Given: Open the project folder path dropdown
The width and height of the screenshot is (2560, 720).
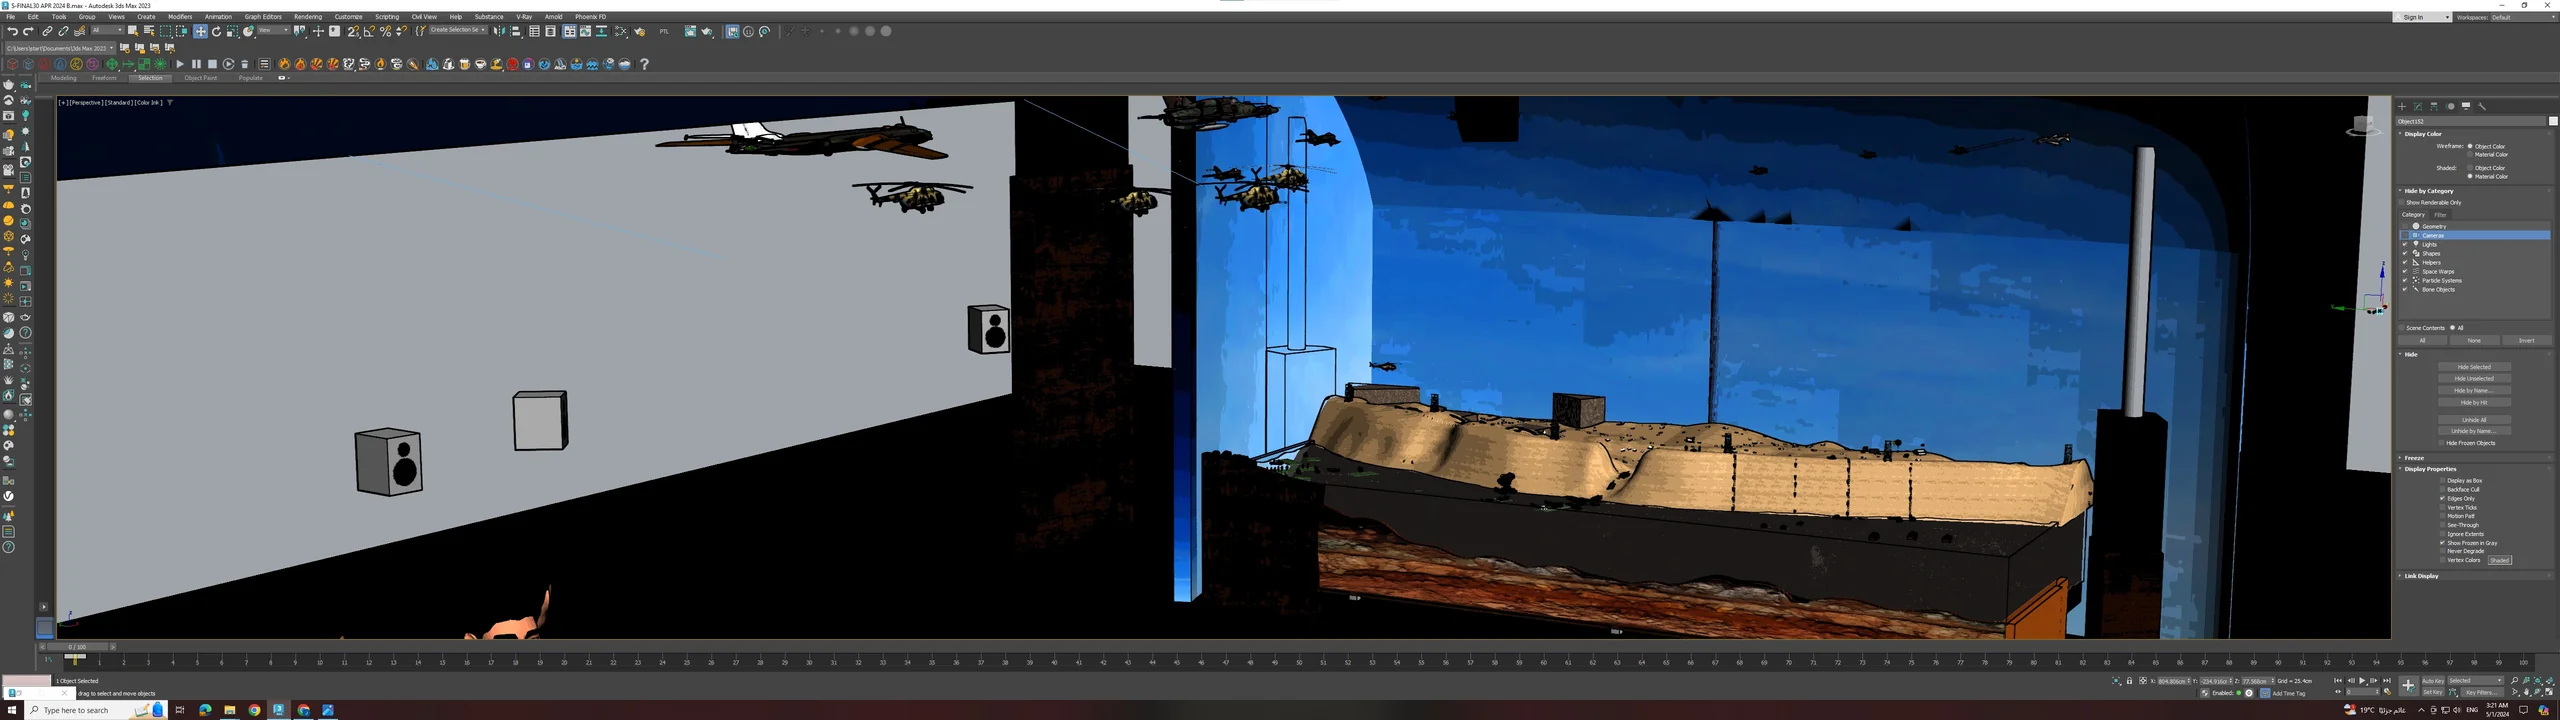Looking at the screenshot, I should point(60,48).
